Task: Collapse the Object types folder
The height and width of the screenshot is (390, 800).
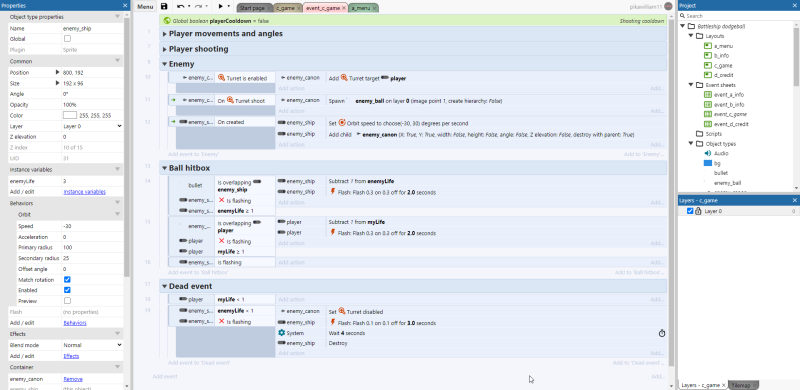Action: click(691, 144)
